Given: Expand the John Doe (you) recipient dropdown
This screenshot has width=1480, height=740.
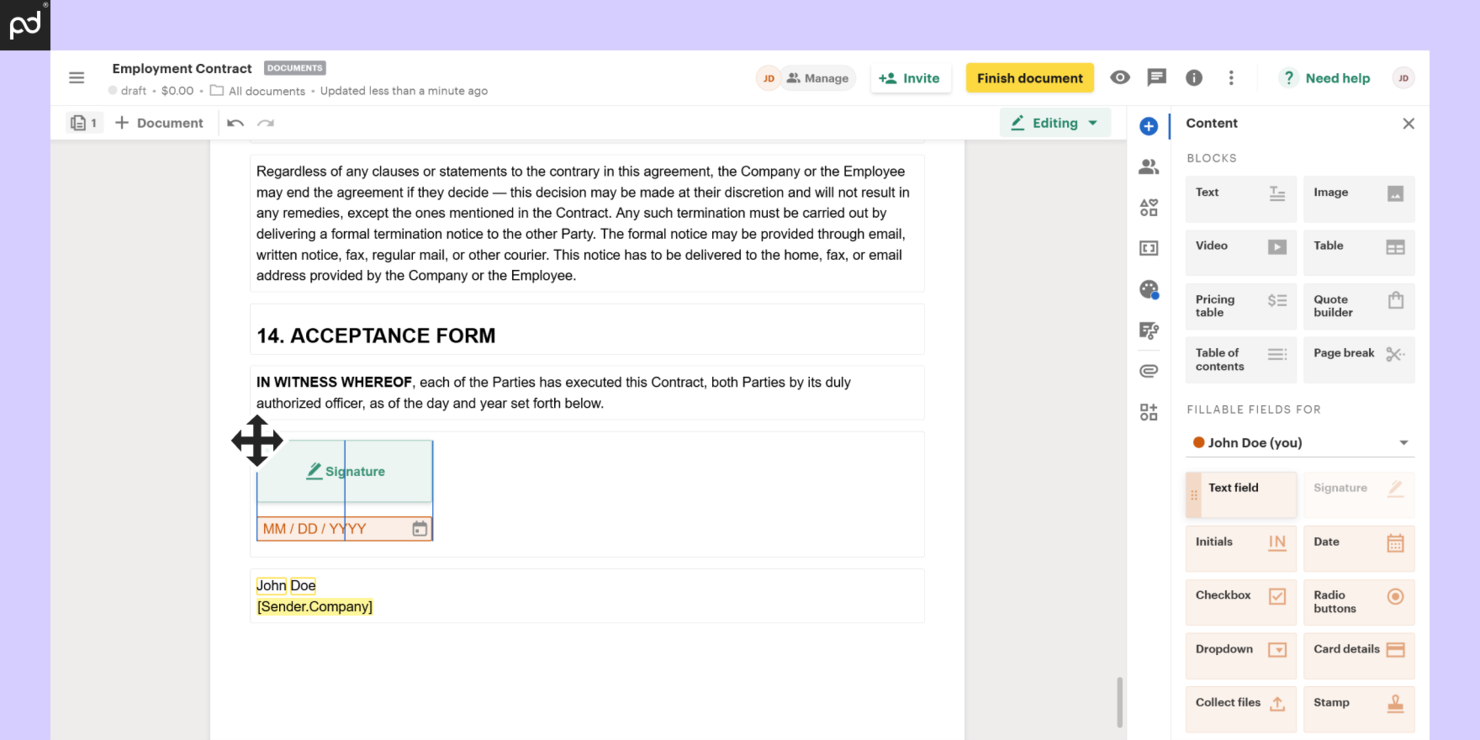Looking at the screenshot, I should point(1300,443).
